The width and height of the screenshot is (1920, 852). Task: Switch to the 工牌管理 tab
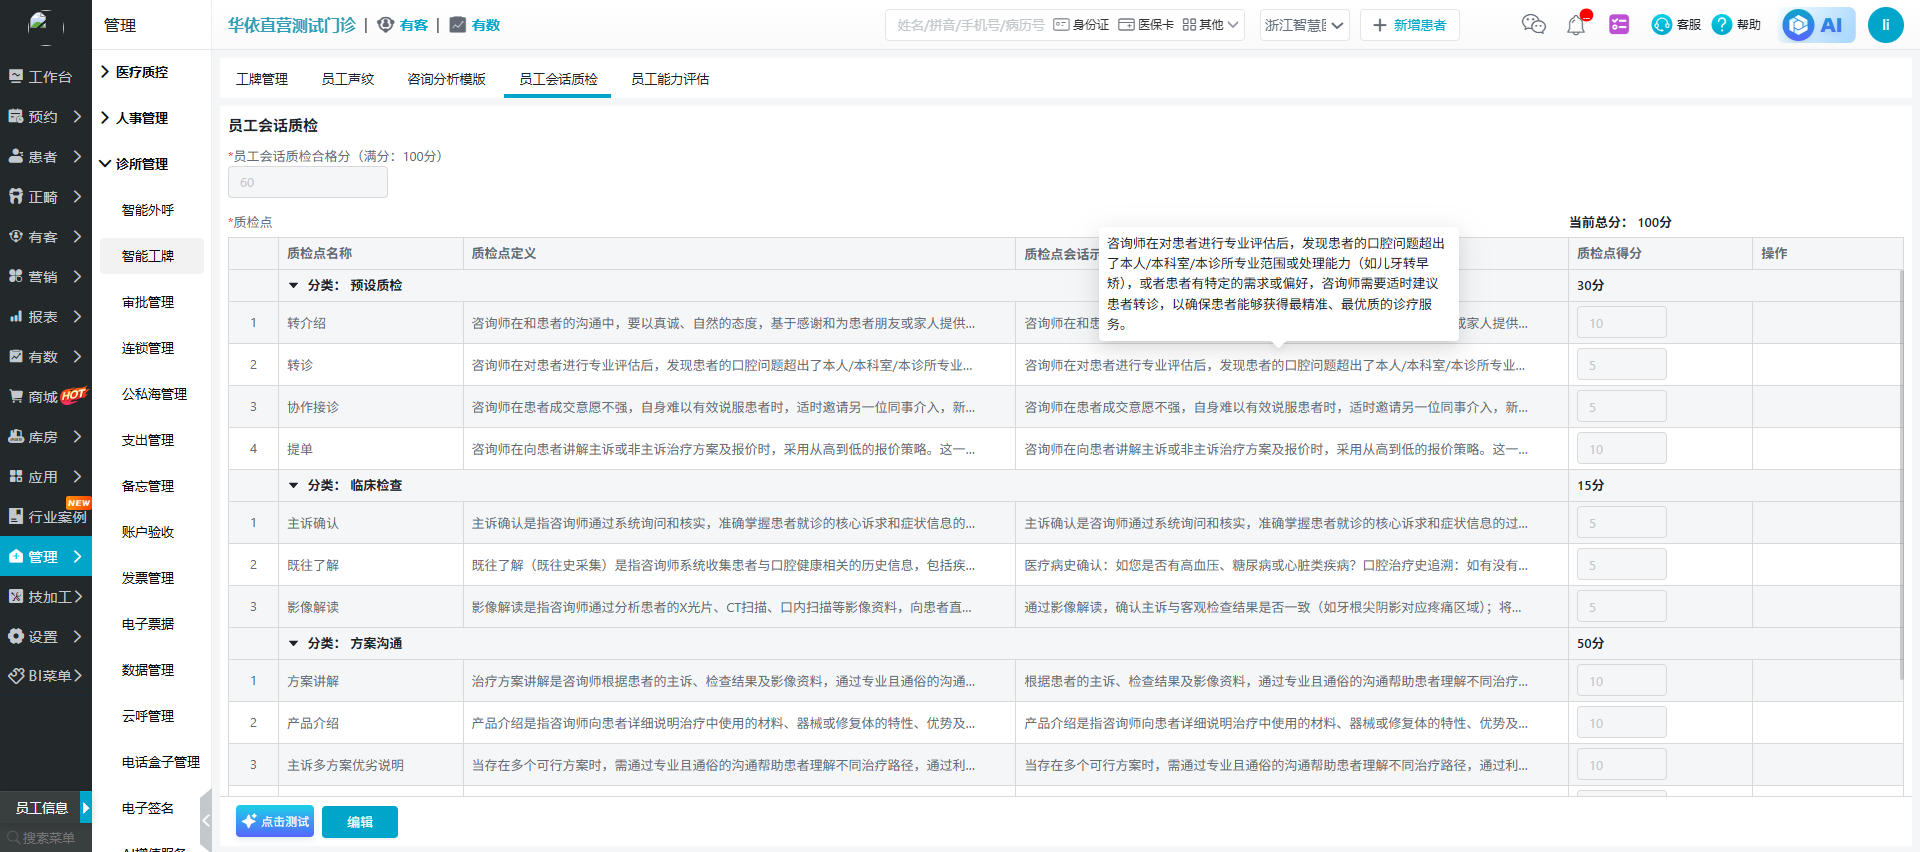click(262, 79)
